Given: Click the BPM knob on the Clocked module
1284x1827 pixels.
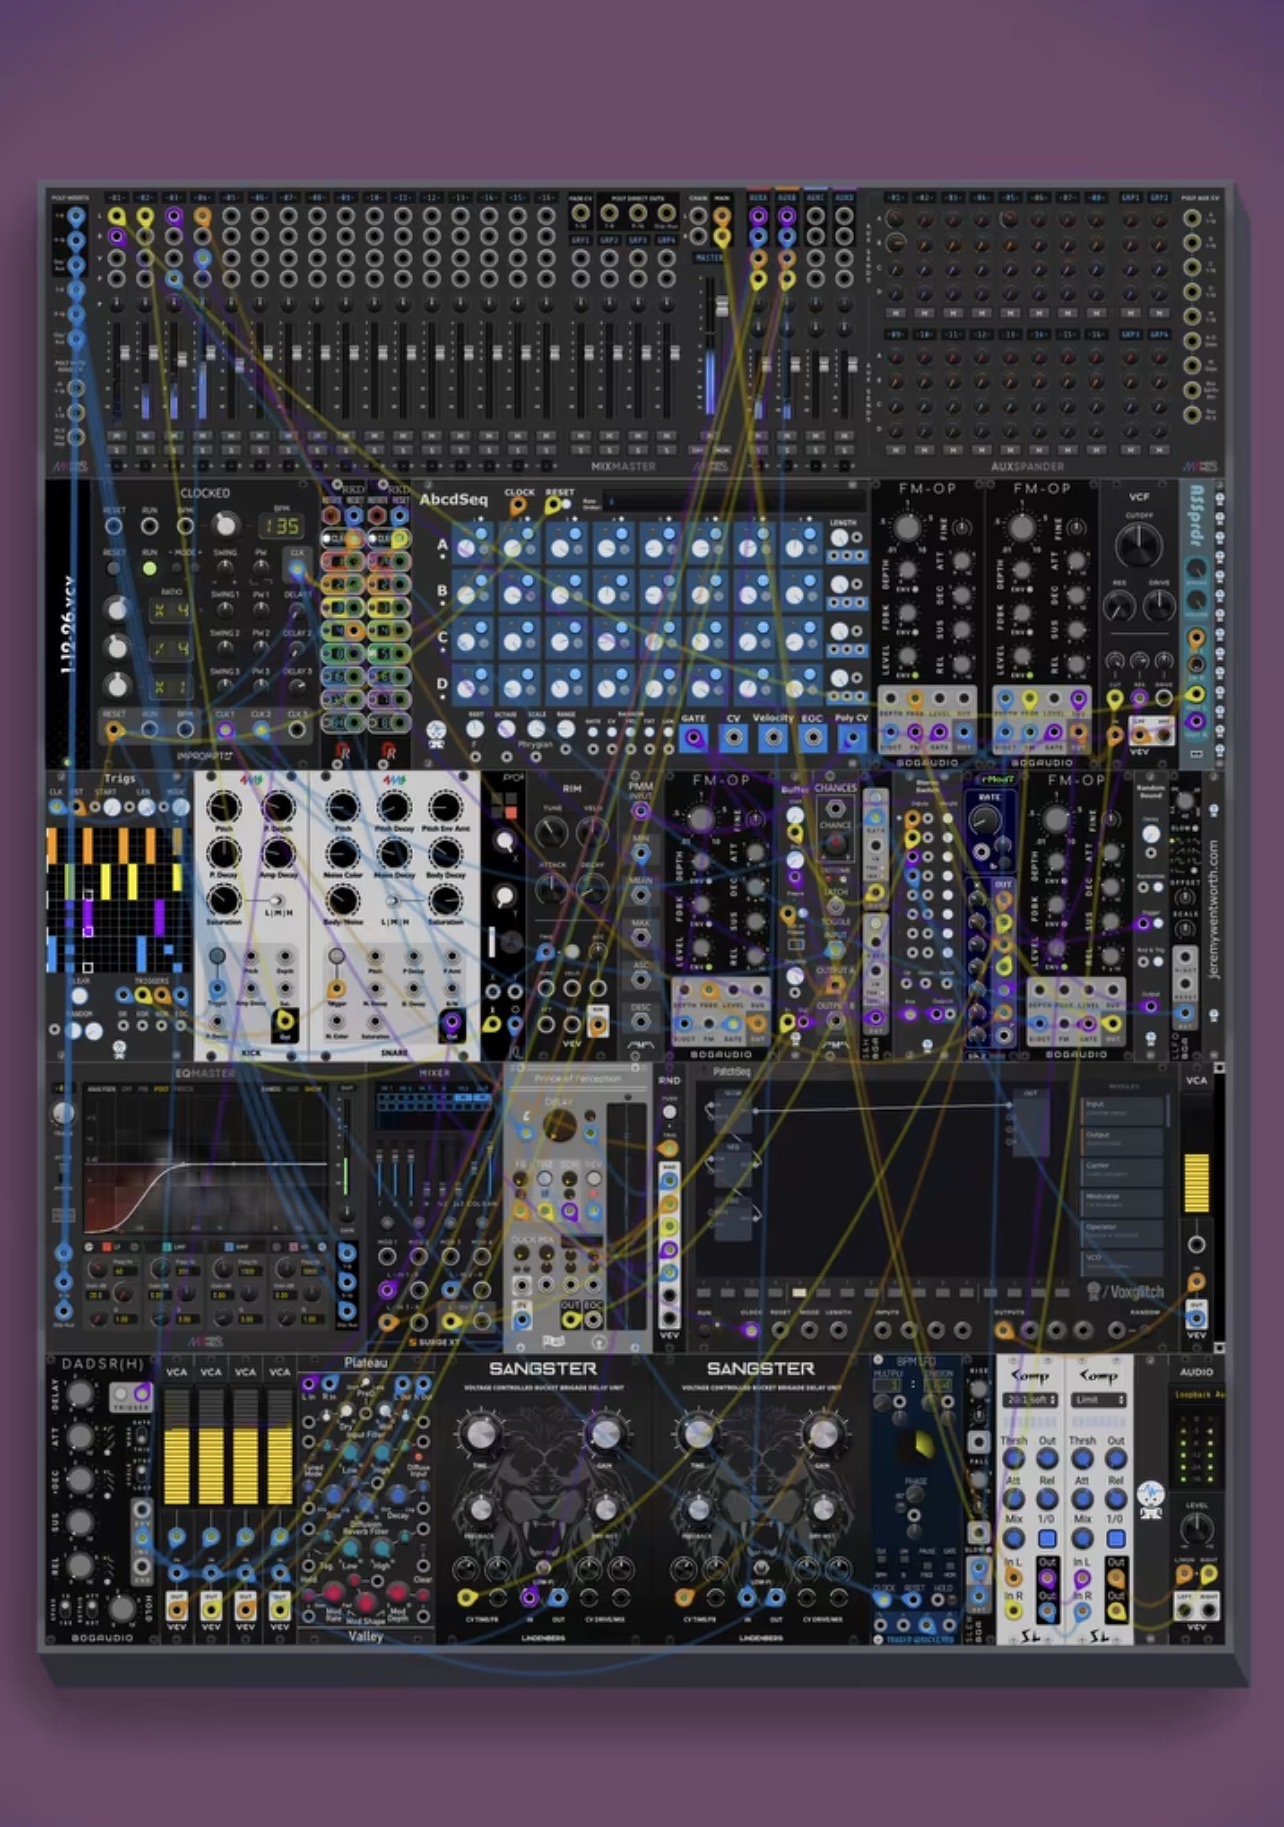Looking at the screenshot, I should click(226, 525).
